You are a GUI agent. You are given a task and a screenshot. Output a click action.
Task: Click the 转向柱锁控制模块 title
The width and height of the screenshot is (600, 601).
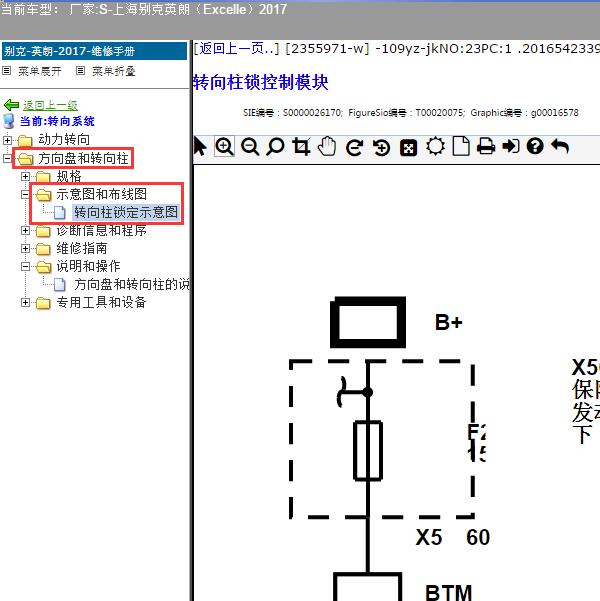coord(261,82)
